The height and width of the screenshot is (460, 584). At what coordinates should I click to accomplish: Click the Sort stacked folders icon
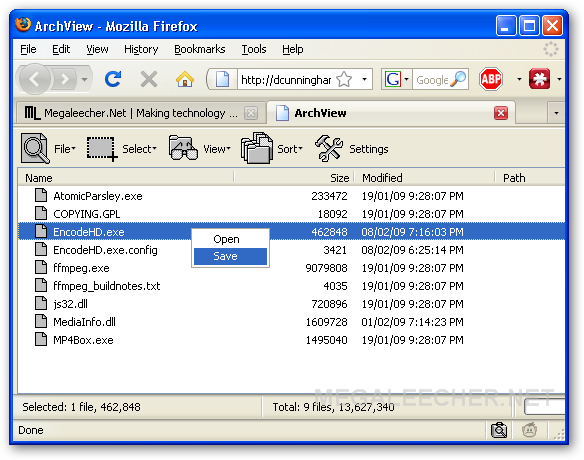pyautogui.click(x=257, y=148)
